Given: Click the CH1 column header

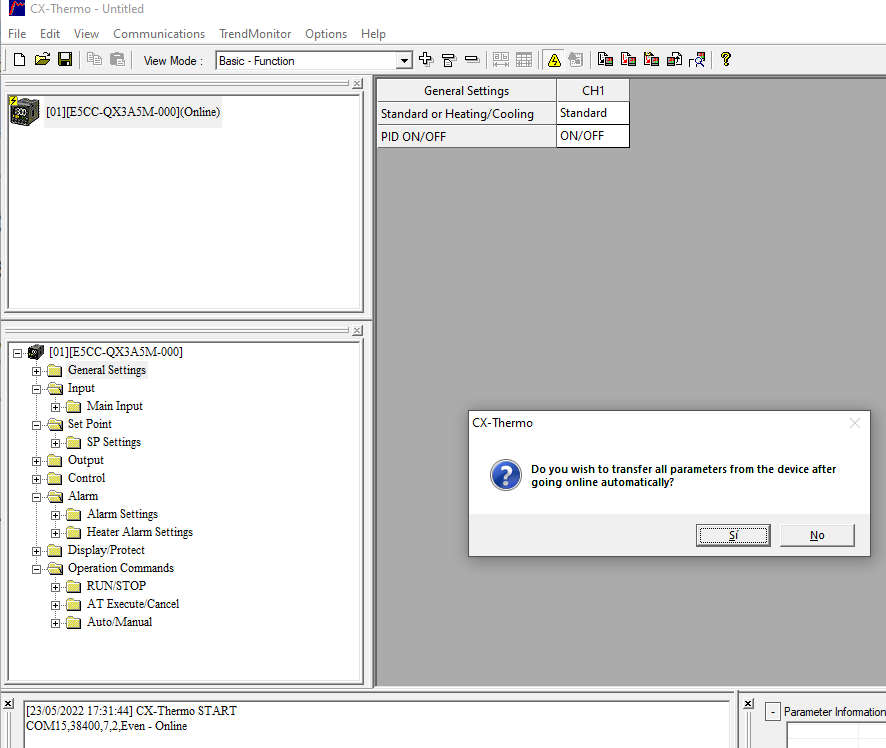Looking at the screenshot, I should 593,90.
